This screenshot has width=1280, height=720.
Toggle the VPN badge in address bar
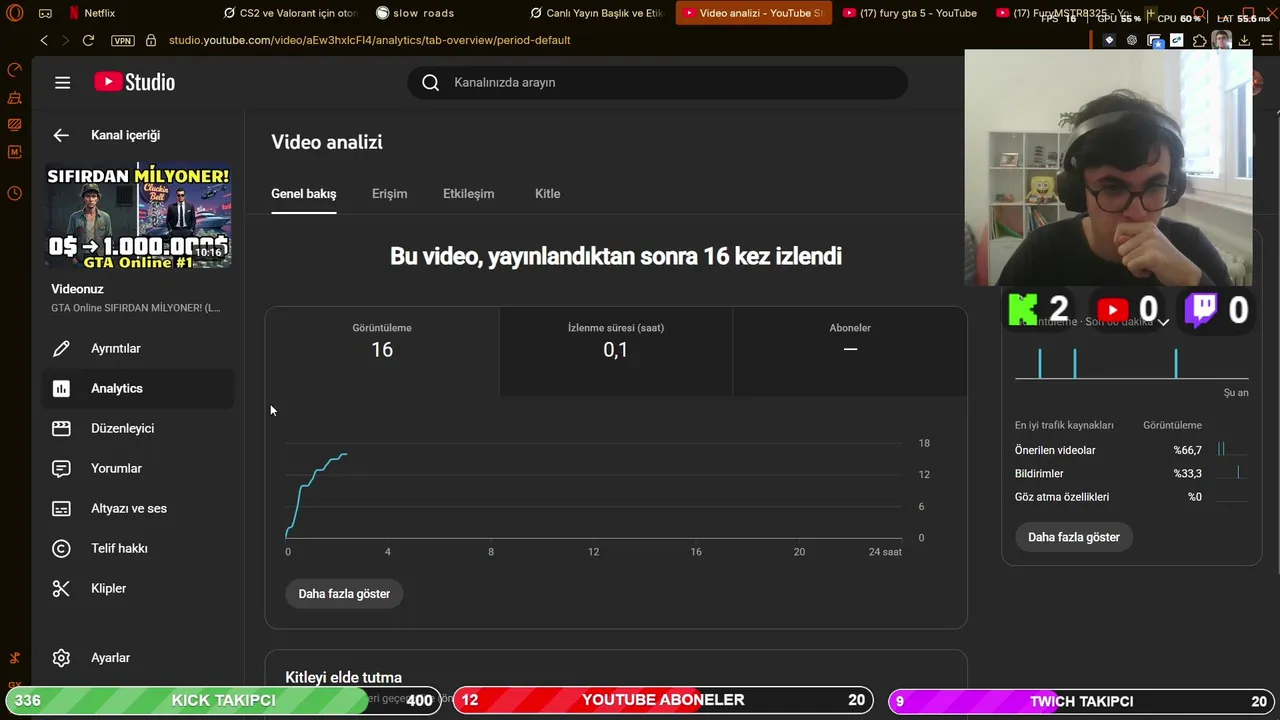pos(122,40)
